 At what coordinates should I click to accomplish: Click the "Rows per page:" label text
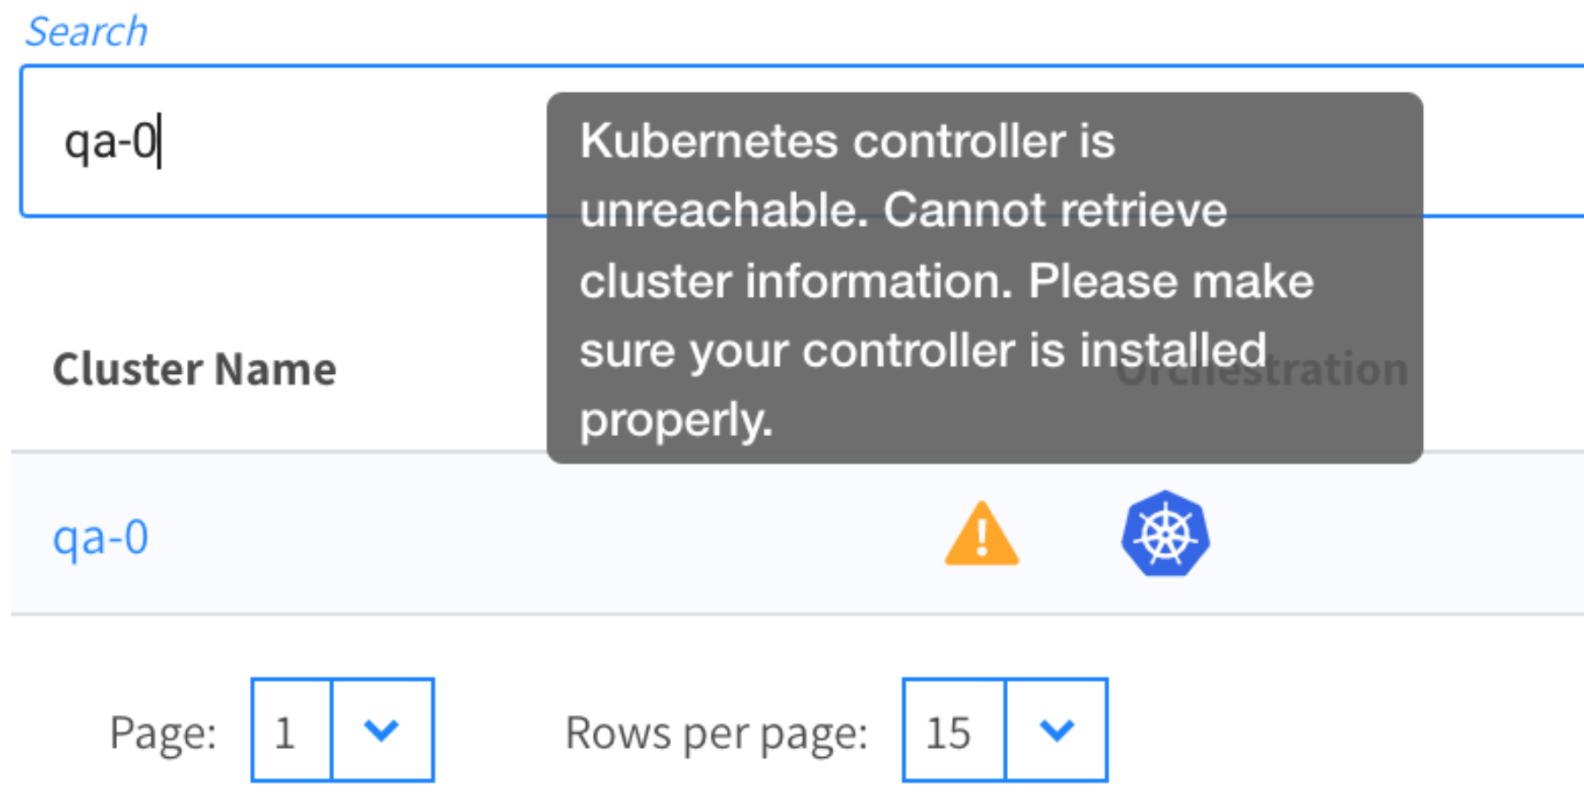[x=716, y=733]
